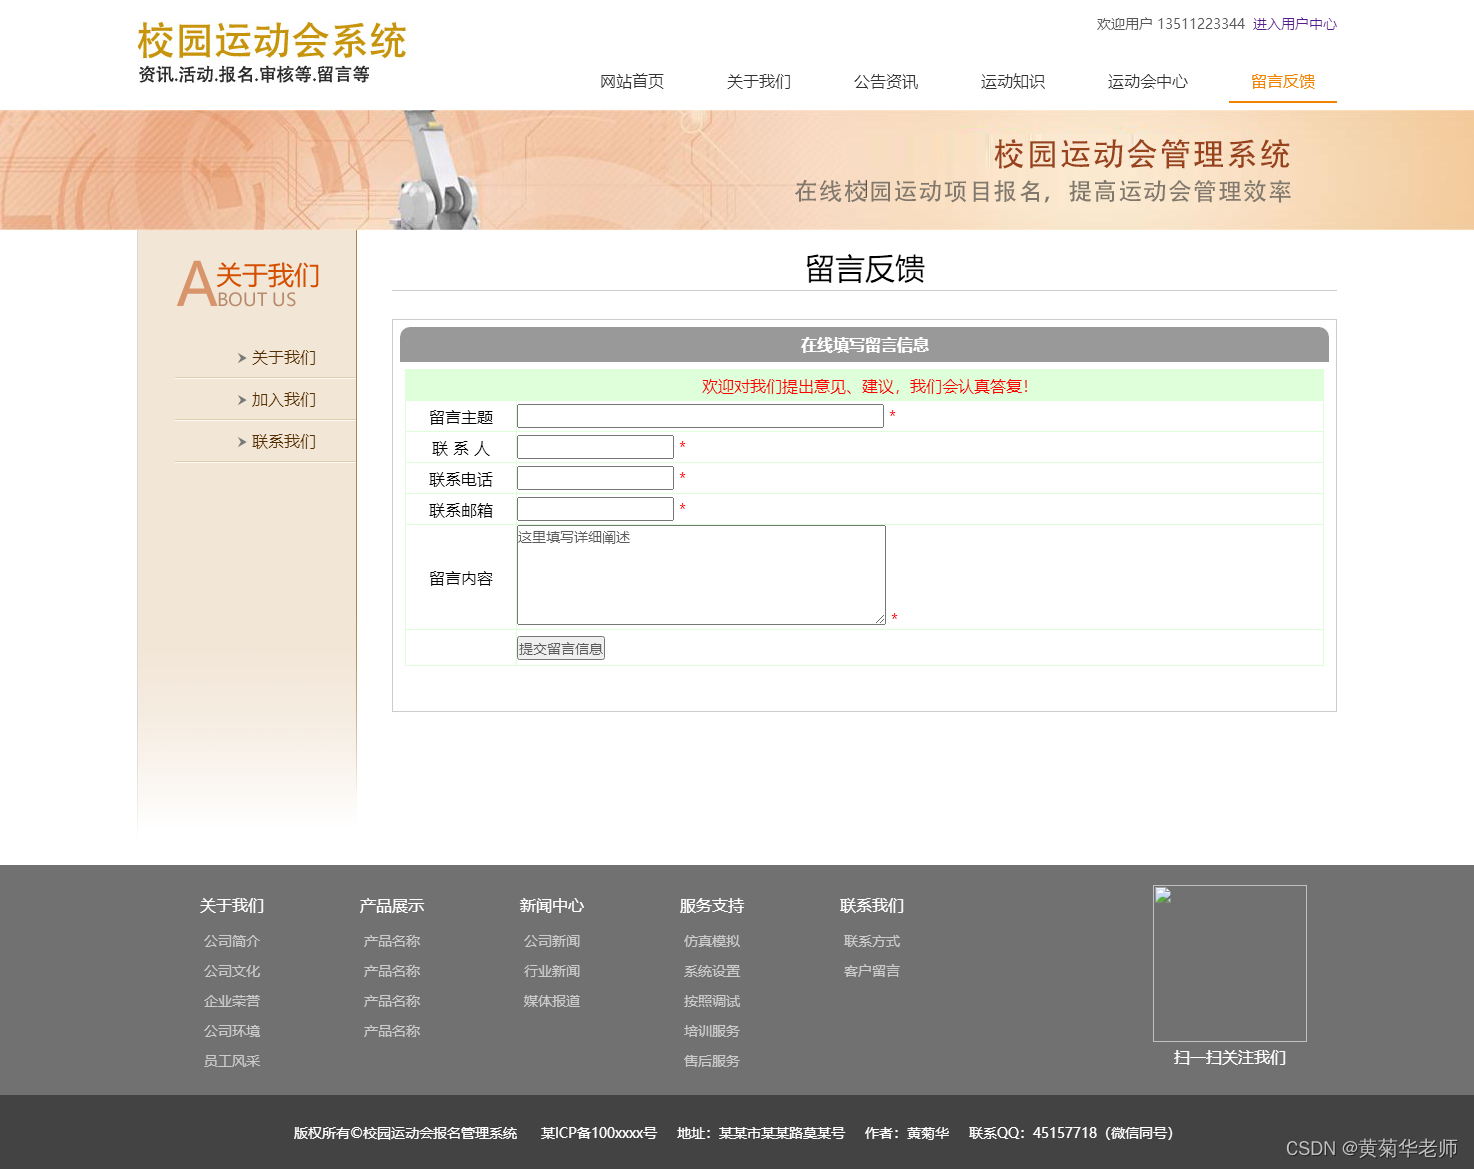Click the QR code image placeholder in footer
The height and width of the screenshot is (1169, 1474).
pos(1230,963)
